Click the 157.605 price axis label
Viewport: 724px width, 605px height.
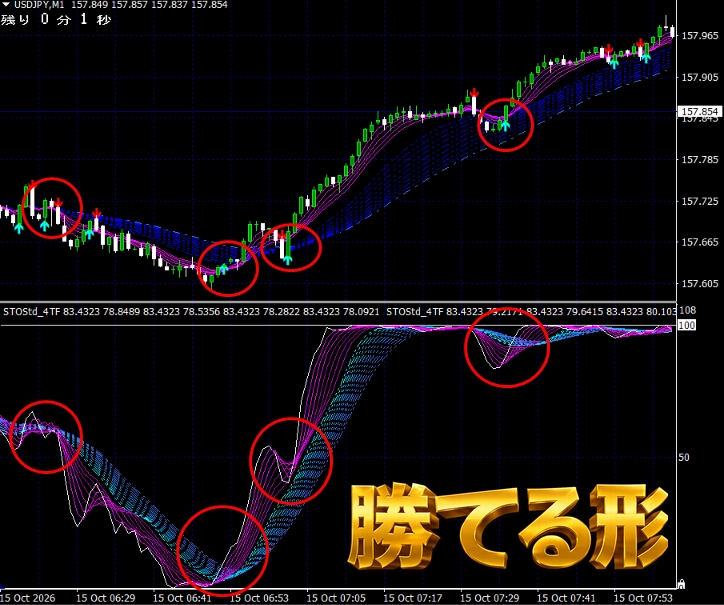coord(700,284)
